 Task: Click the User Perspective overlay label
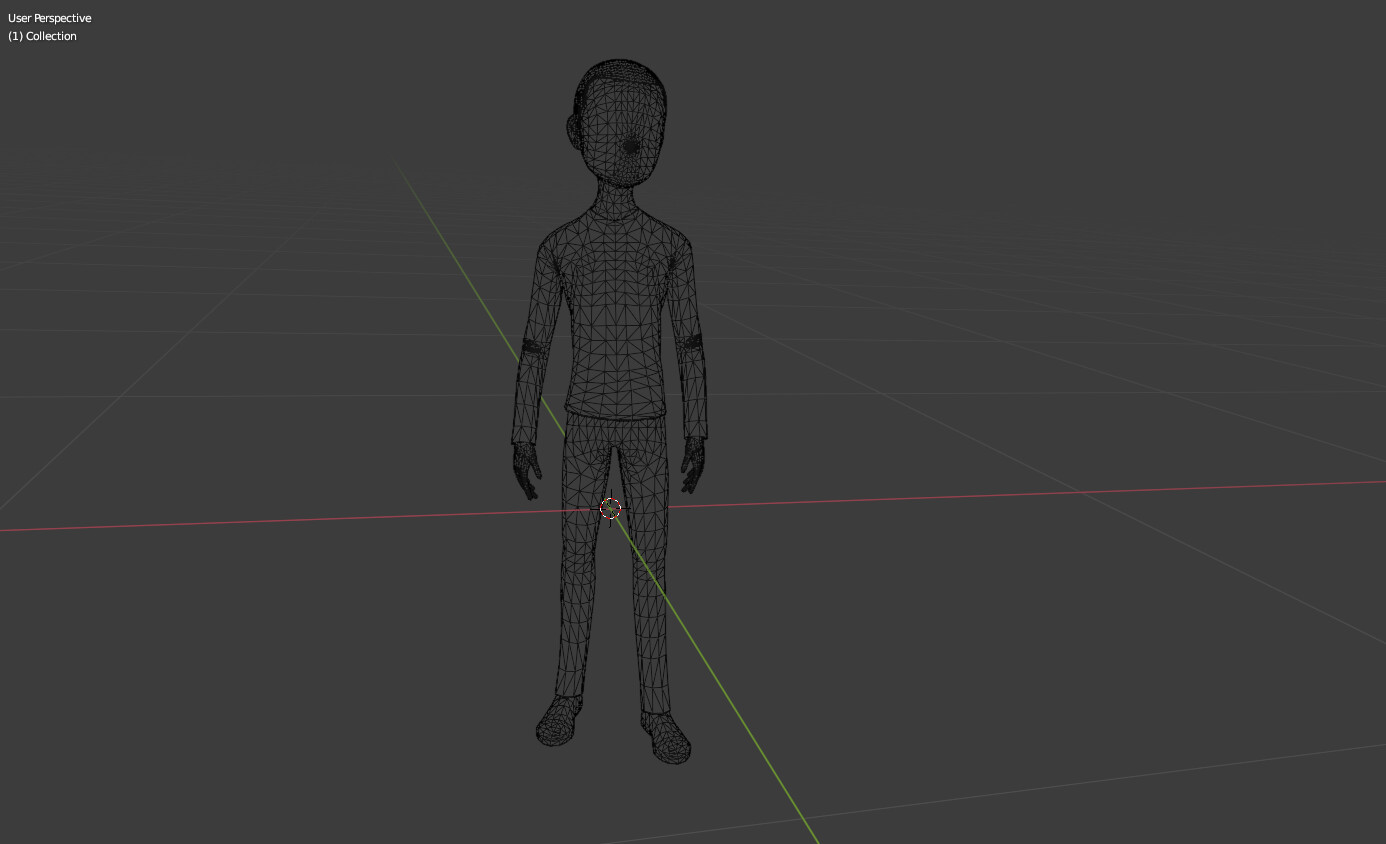pos(49,17)
